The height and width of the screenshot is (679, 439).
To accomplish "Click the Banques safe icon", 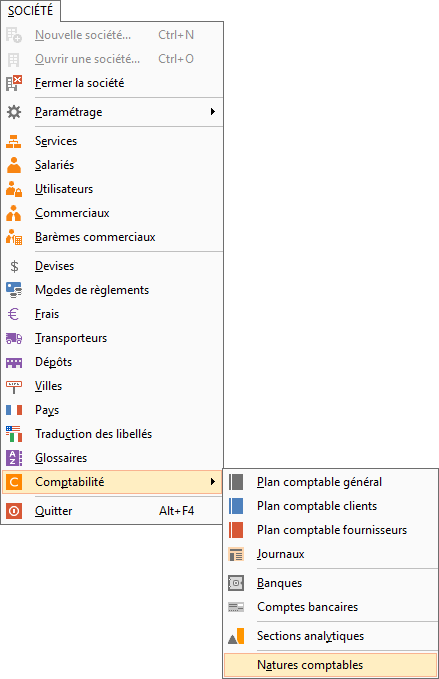I will click(236, 583).
